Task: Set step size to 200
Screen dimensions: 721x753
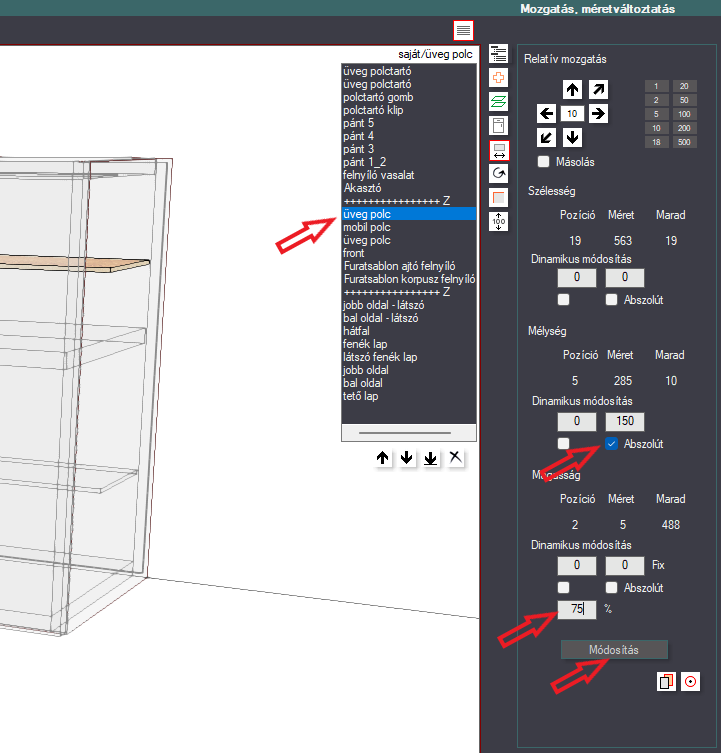Action: click(x=684, y=128)
